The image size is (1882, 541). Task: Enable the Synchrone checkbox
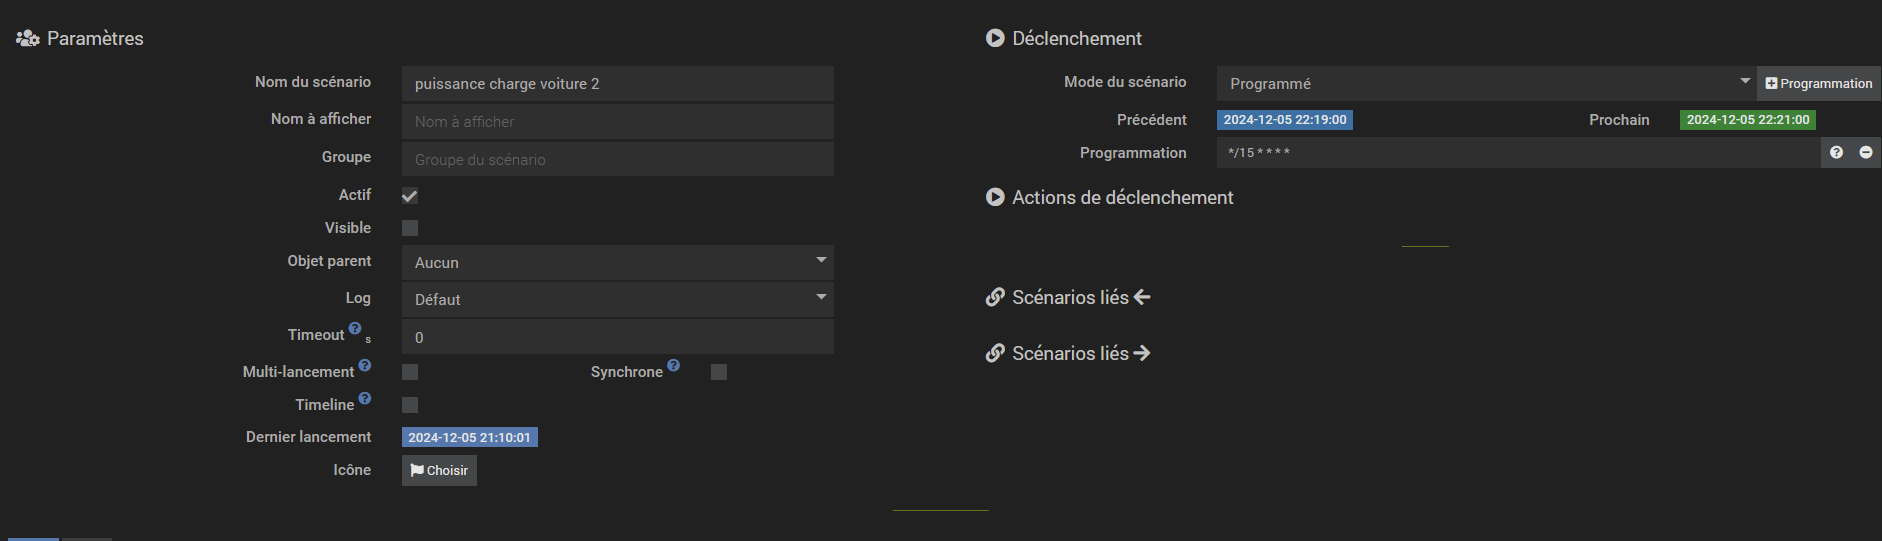tap(719, 372)
